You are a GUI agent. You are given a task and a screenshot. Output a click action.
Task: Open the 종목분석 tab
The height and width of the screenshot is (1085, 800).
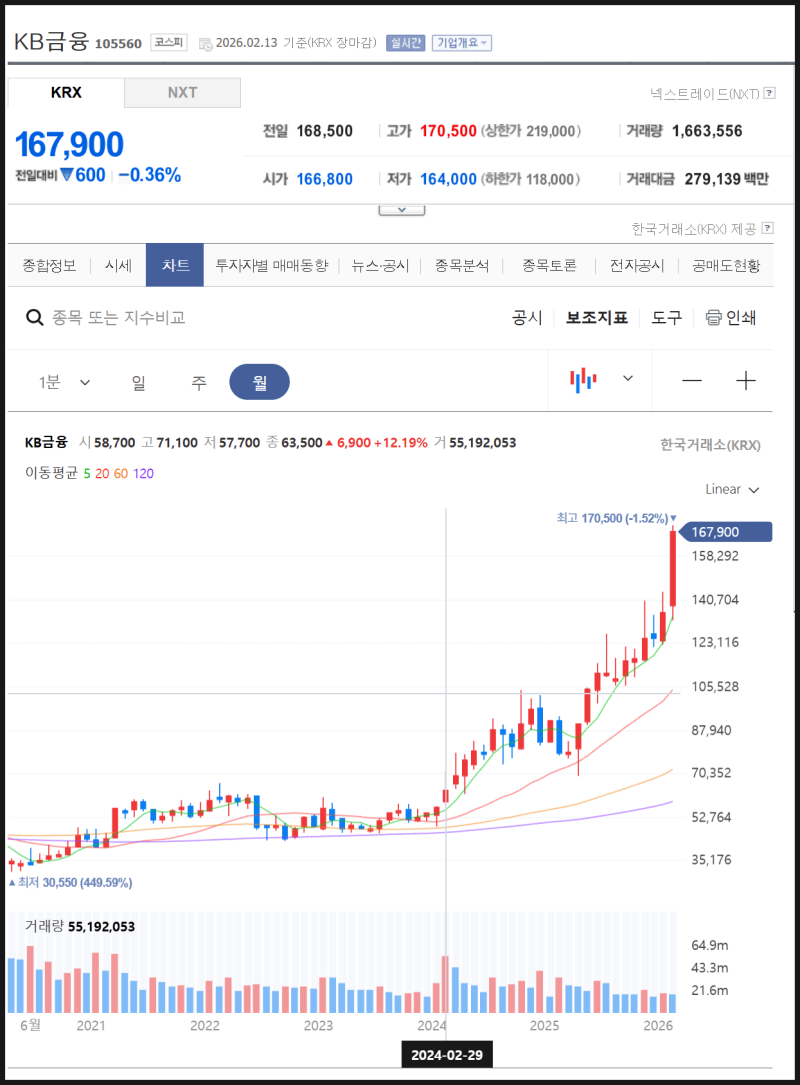[462, 266]
